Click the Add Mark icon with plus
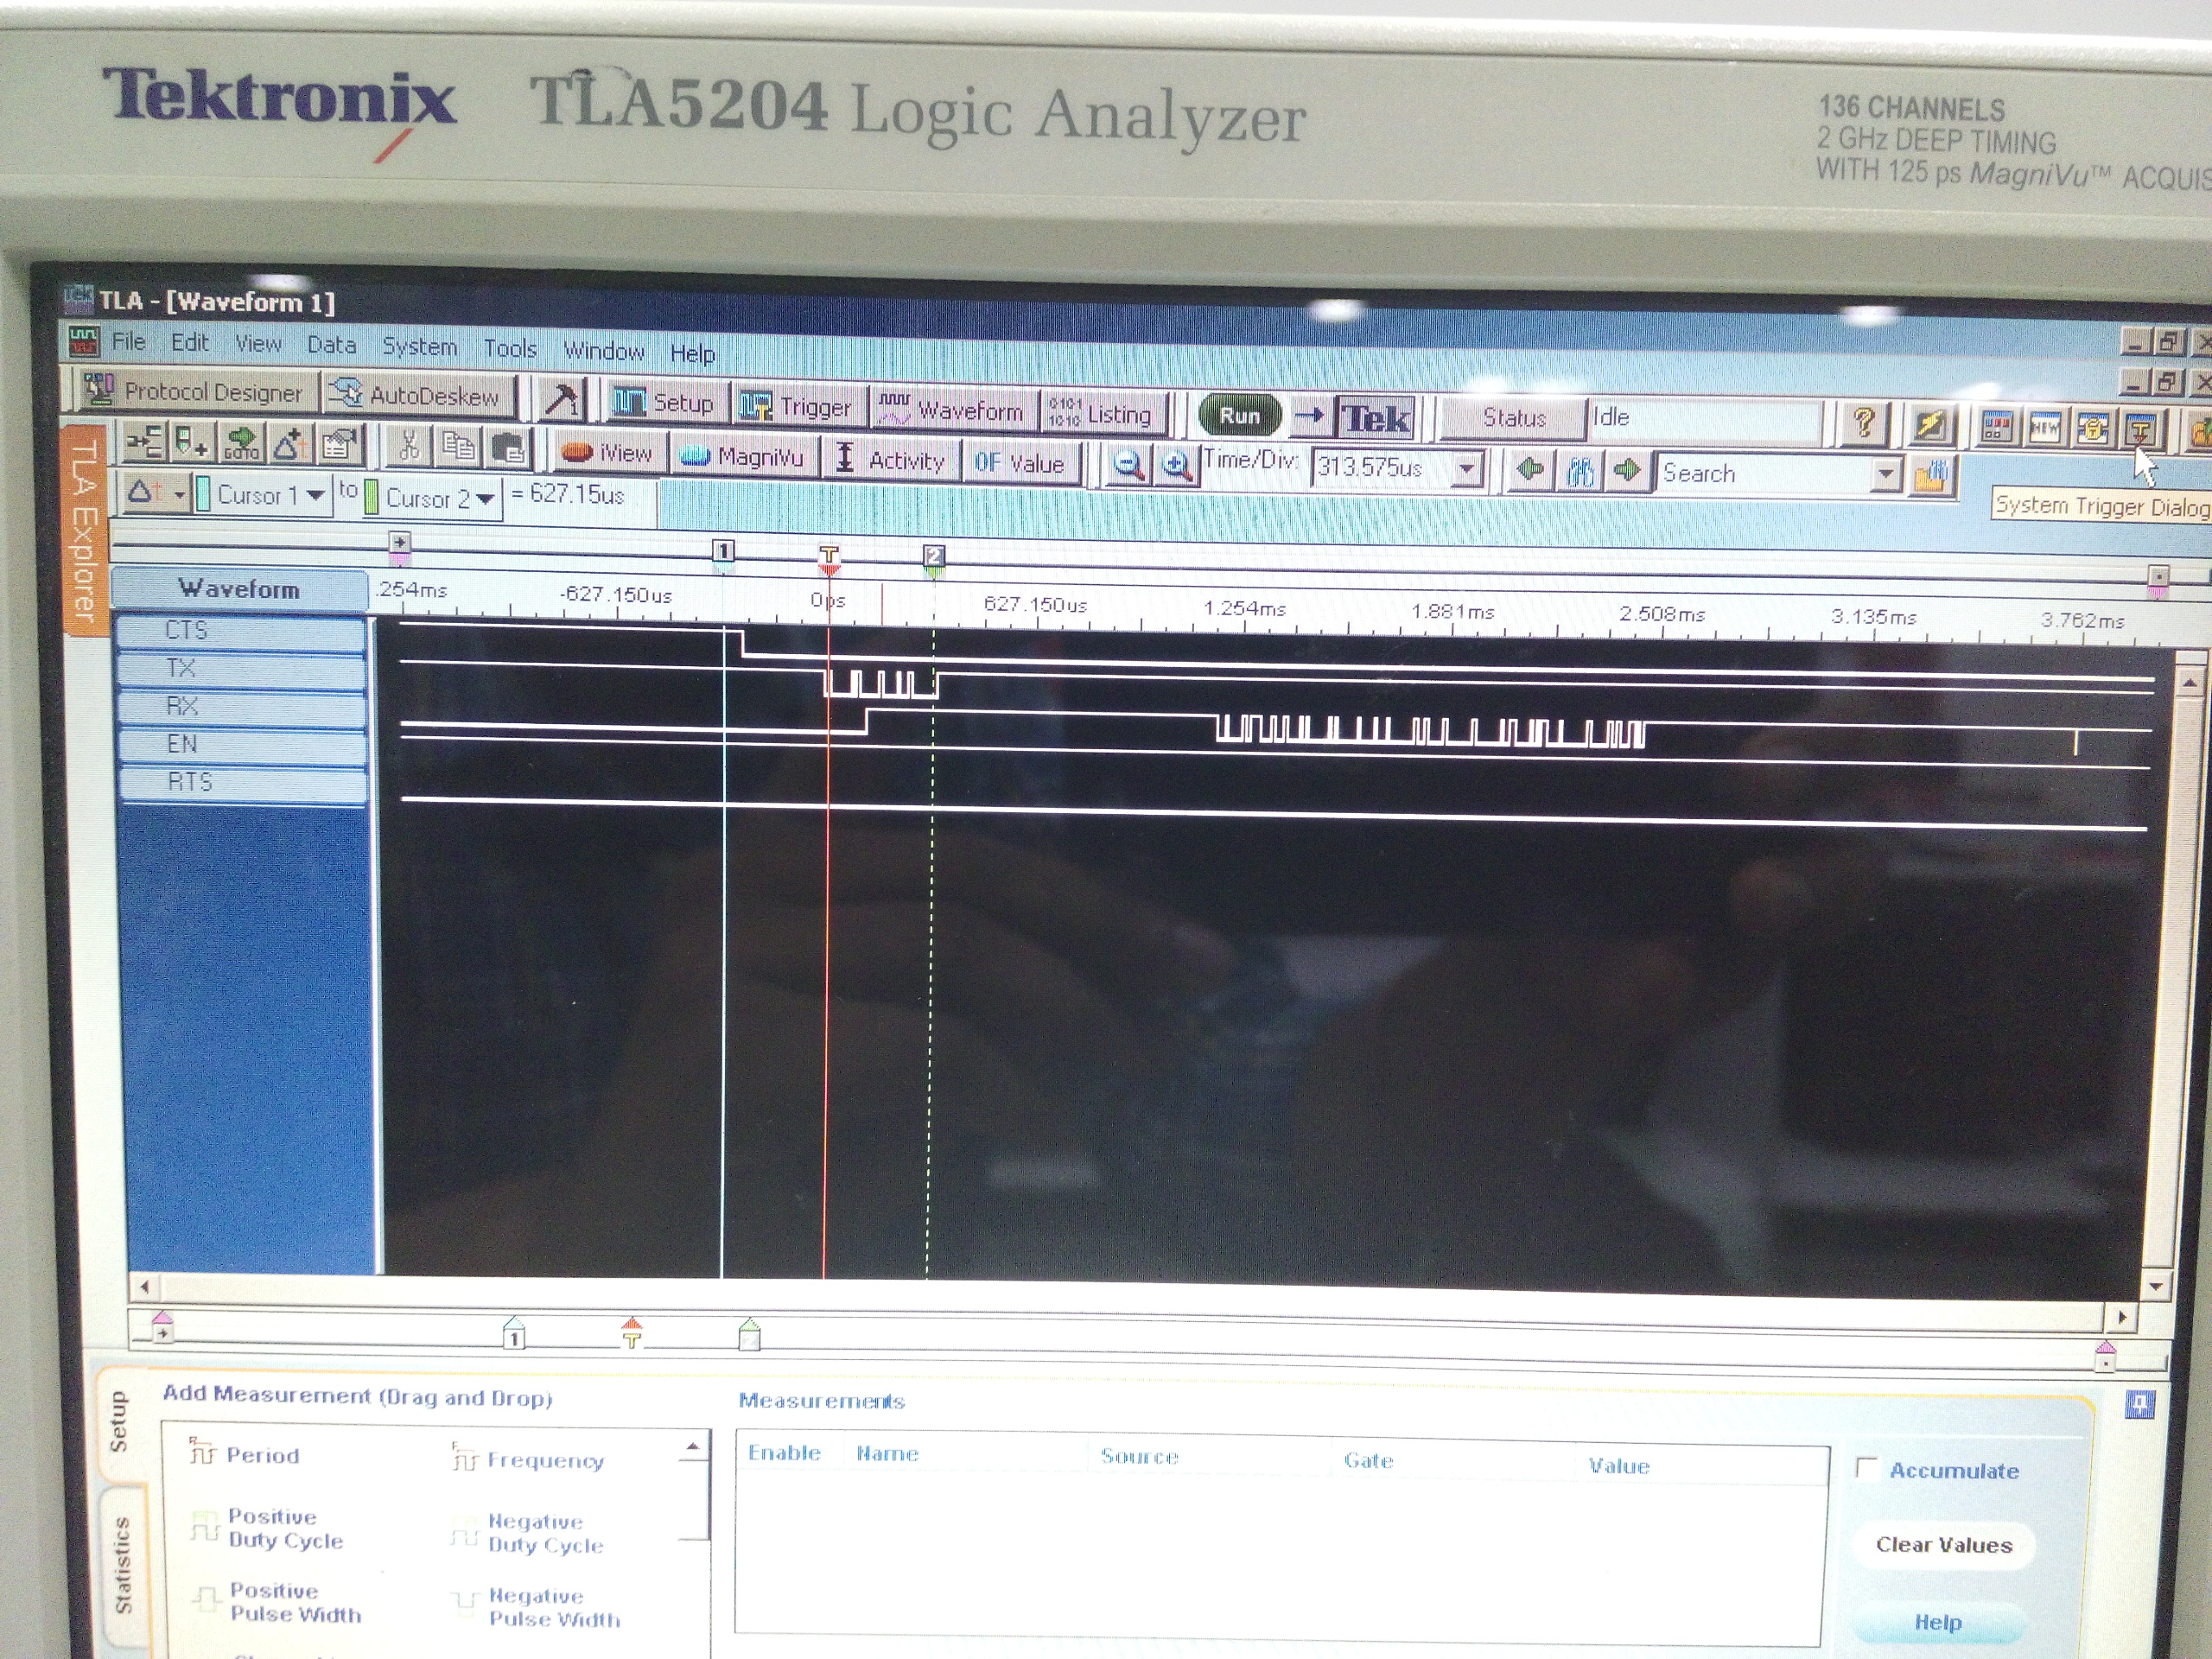2212x1659 pixels. [192, 442]
